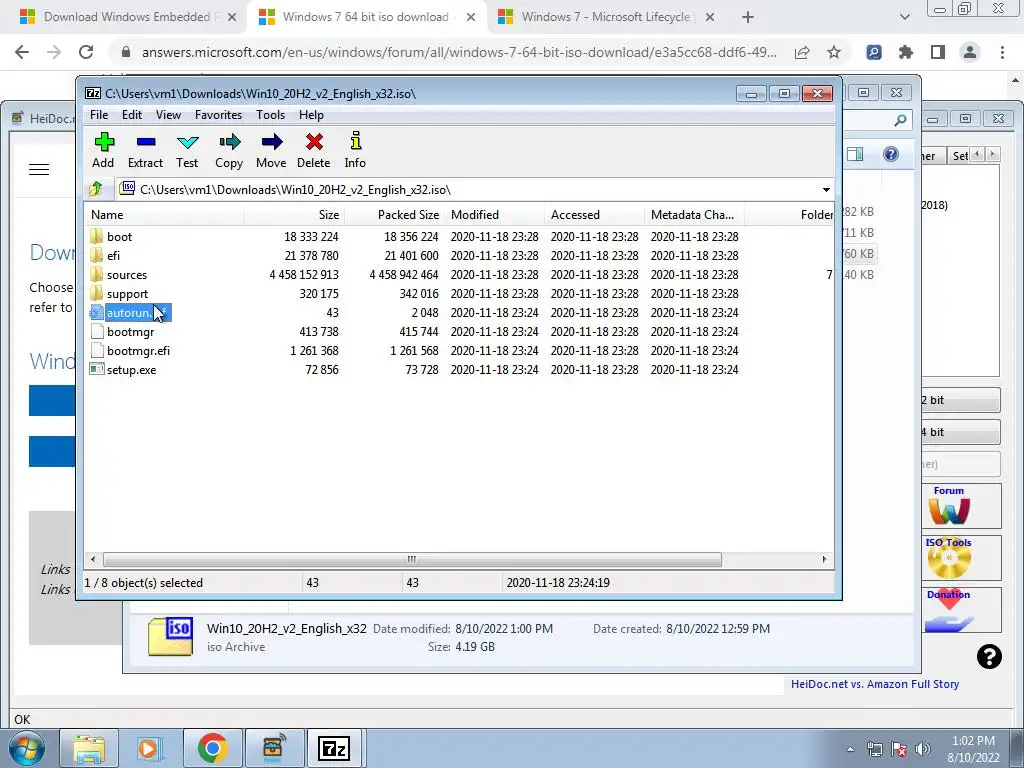Close the Windows 7 64 bit iso tab
Image resolution: width=1024 pixels, height=768 pixels.
[x=471, y=18]
